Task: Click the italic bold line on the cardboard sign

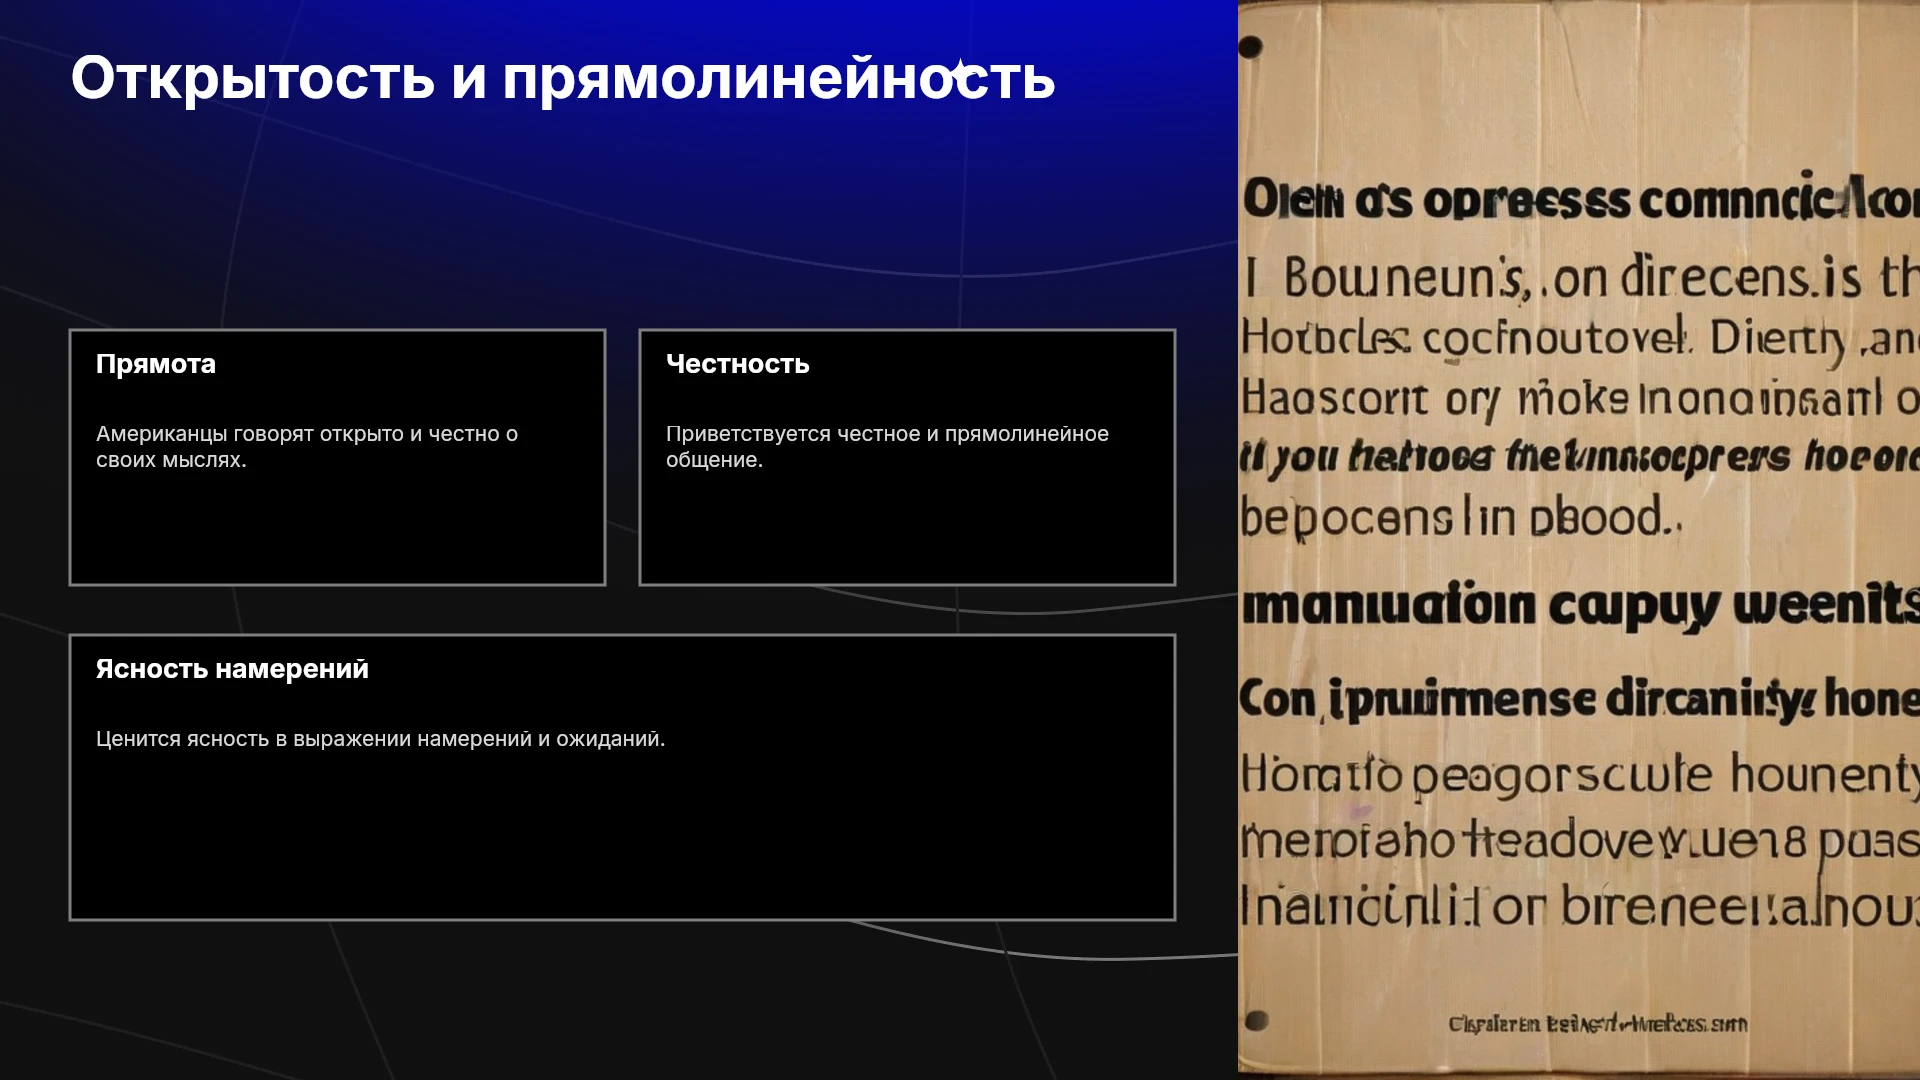Action: tap(1580, 457)
